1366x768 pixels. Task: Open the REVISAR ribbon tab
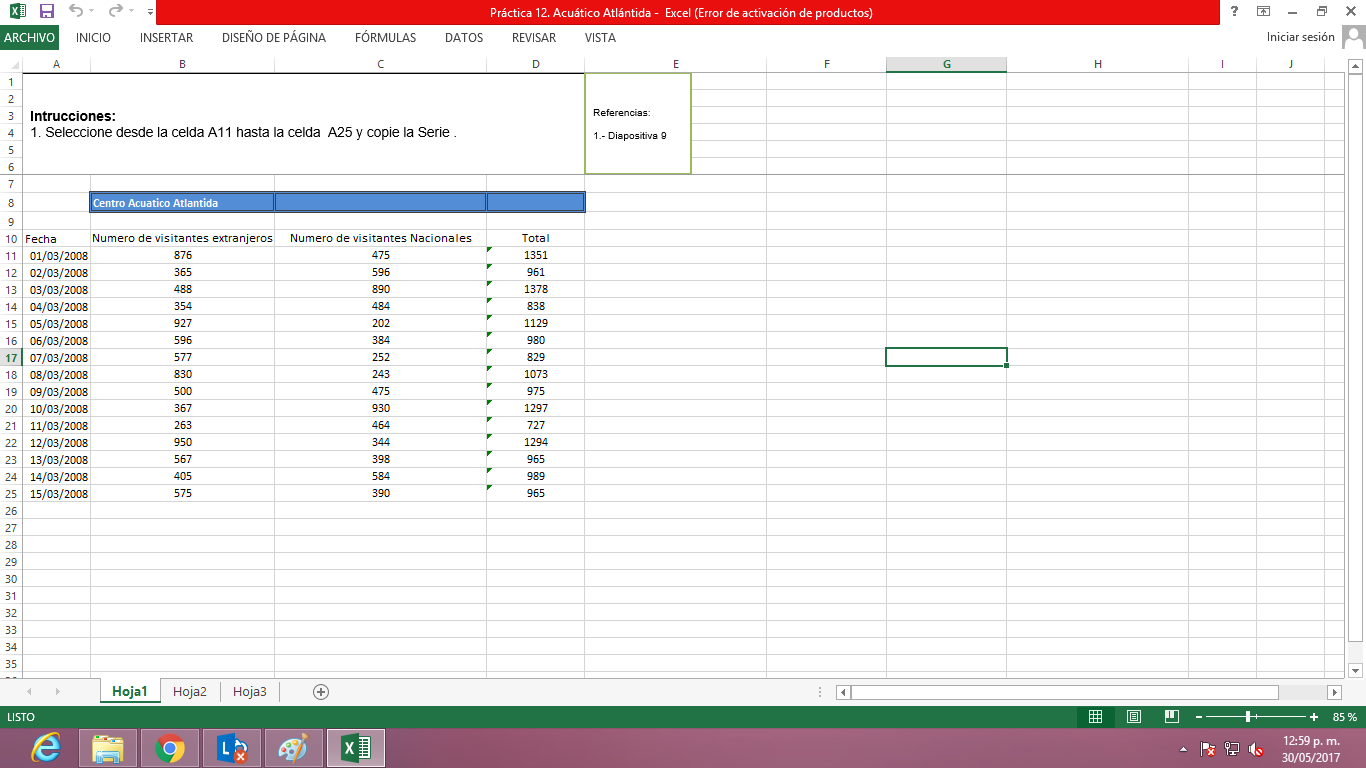tap(534, 38)
